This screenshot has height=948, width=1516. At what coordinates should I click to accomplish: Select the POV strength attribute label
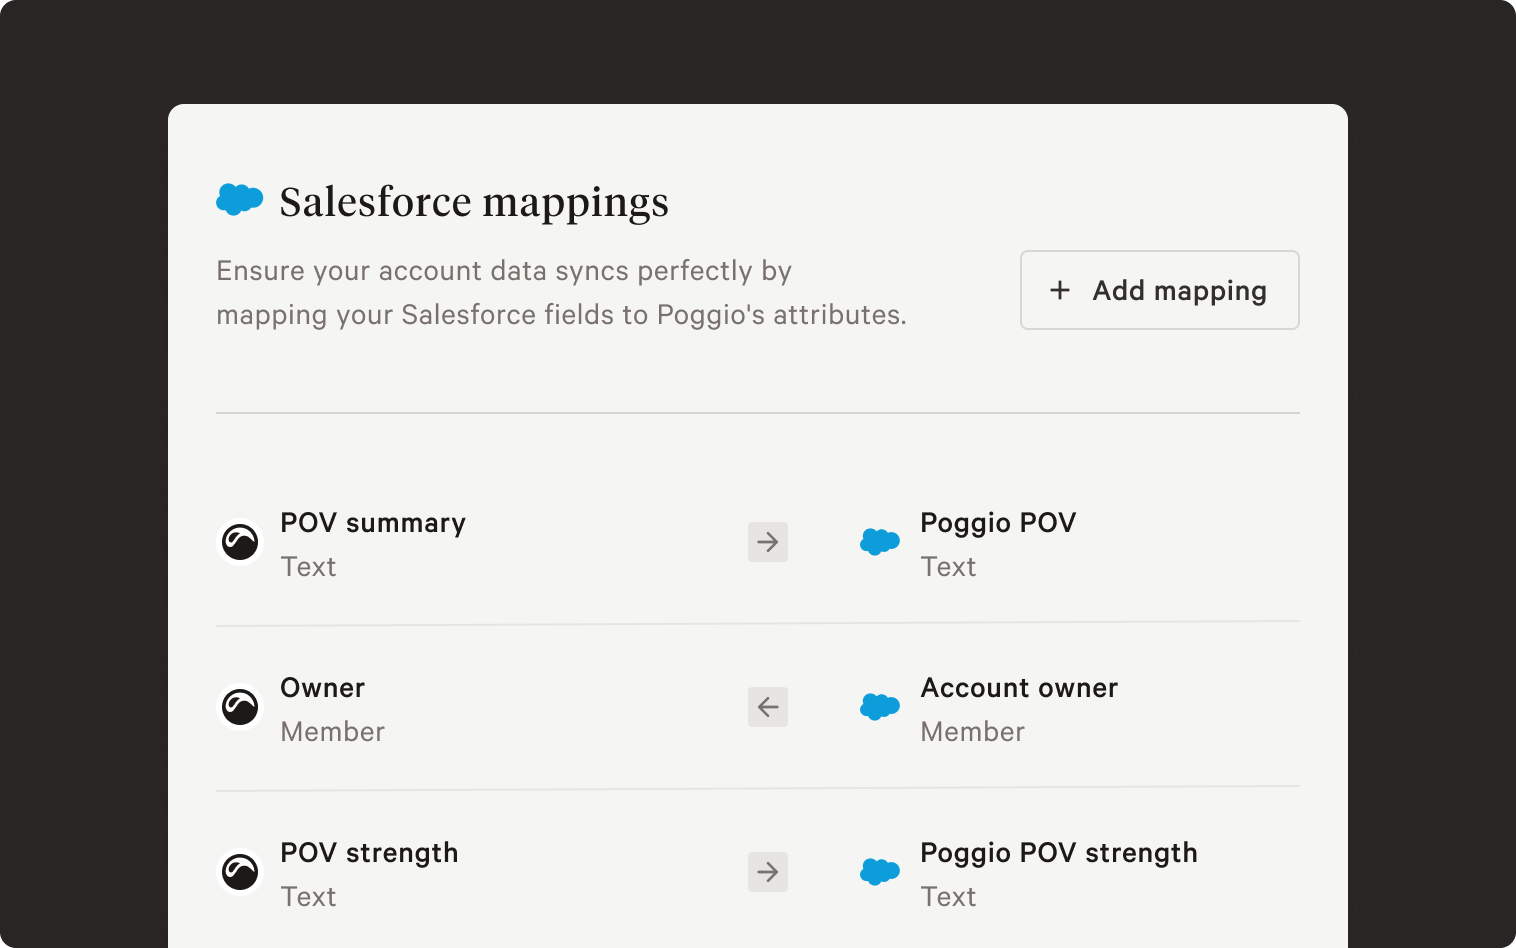[369, 853]
